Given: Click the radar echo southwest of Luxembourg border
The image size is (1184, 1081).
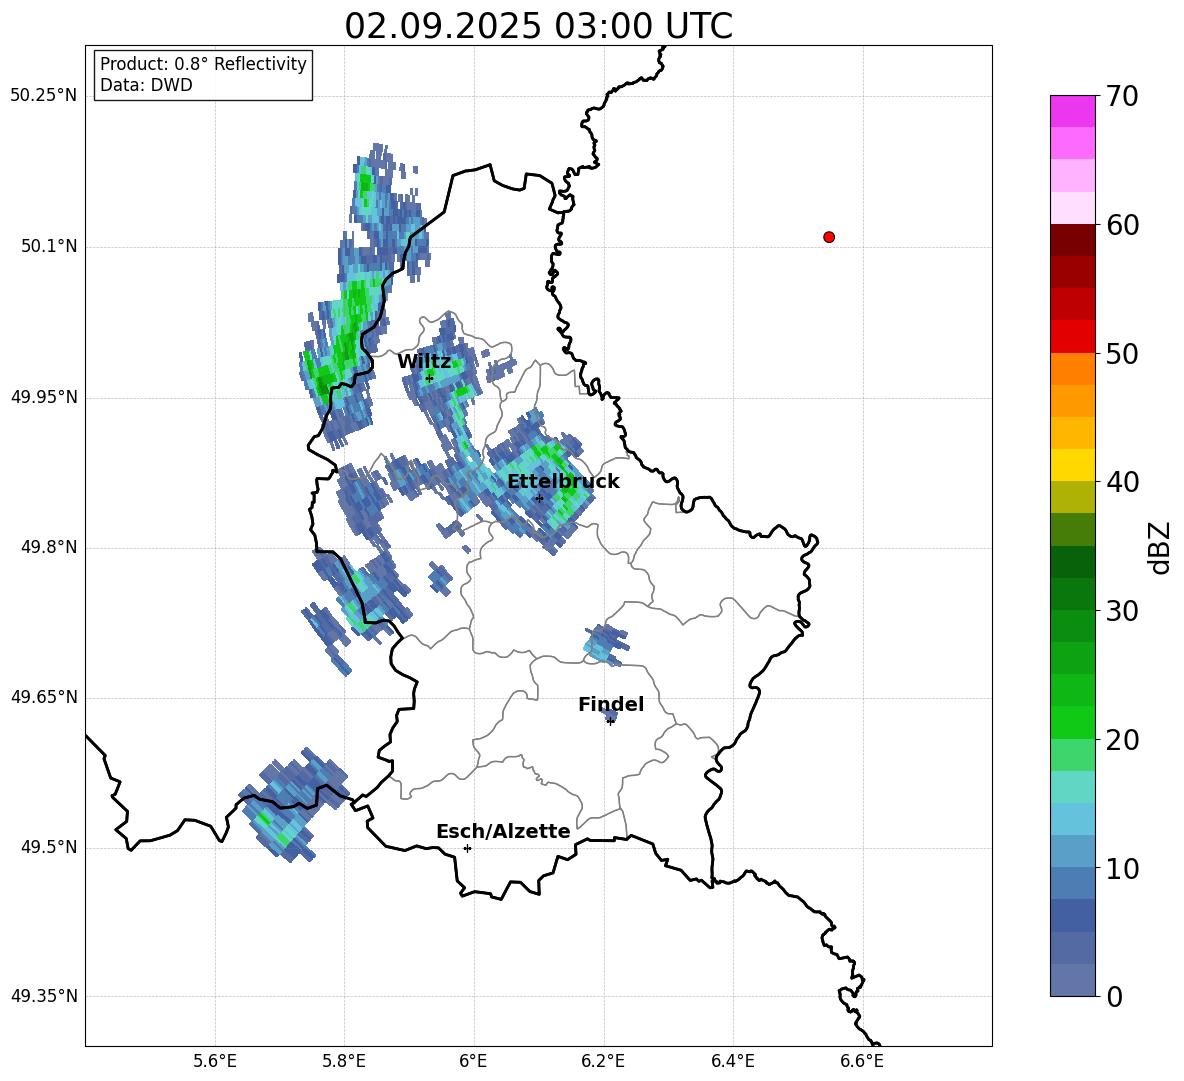Looking at the screenshot, I should click(291, 805).
